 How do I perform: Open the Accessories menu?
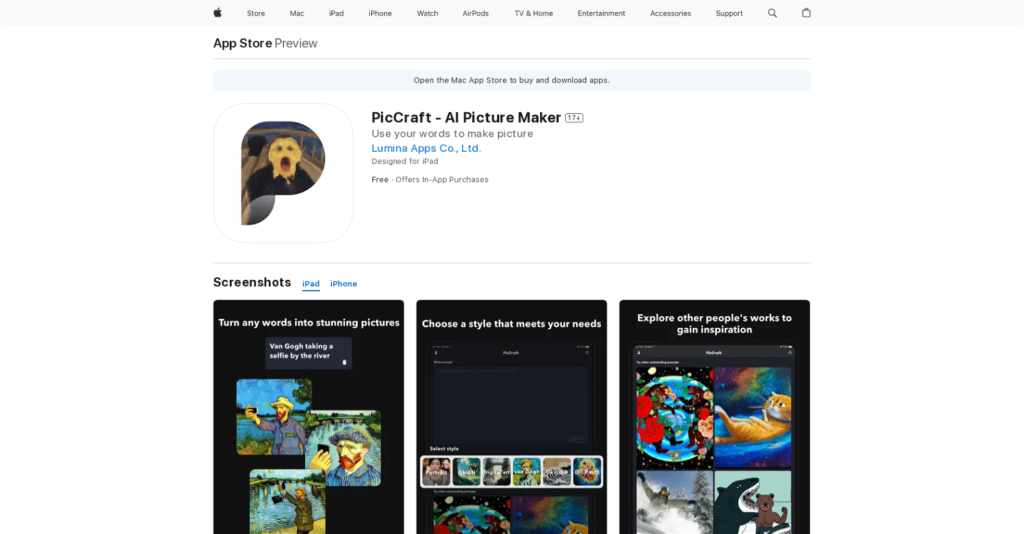(671, 13)
